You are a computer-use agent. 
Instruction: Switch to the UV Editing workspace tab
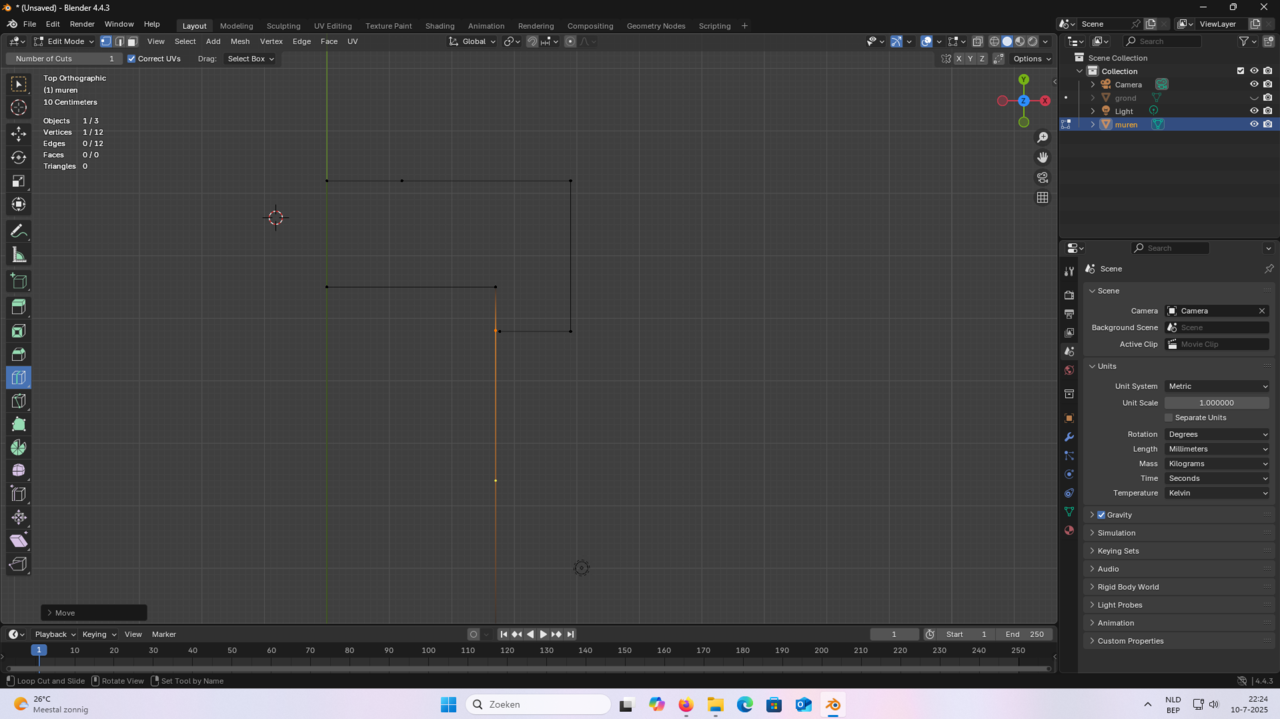click(332, 26)
